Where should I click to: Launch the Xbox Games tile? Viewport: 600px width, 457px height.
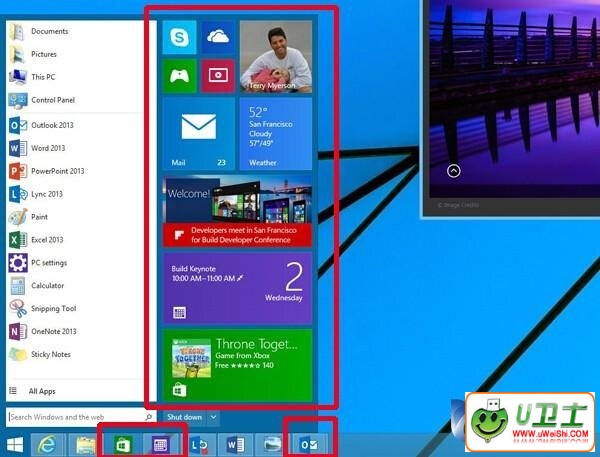tap(179, 76)
